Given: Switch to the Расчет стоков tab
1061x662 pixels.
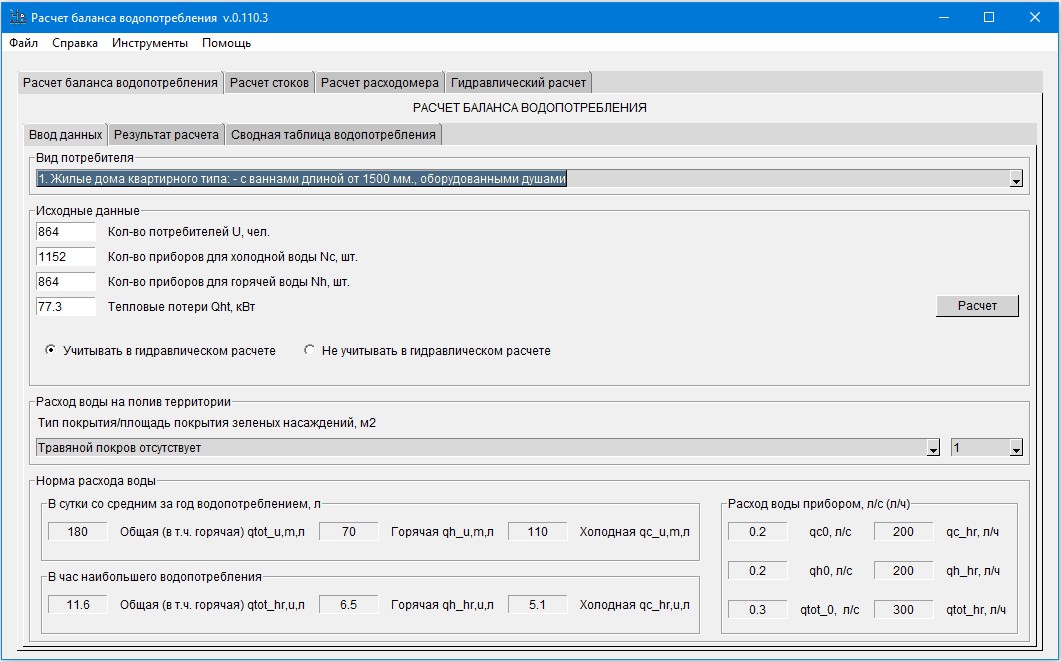Looking at the screenshot, I should coord(269,83).
